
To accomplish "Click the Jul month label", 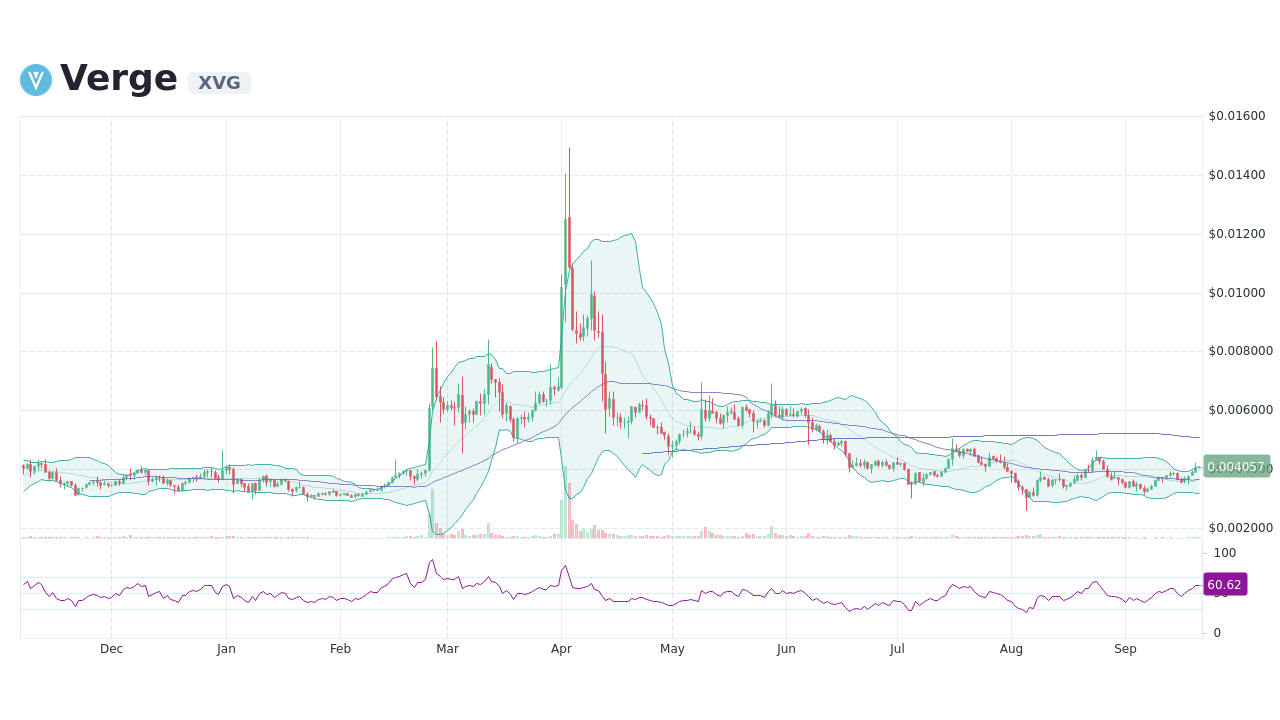I will tap(897, 649).
